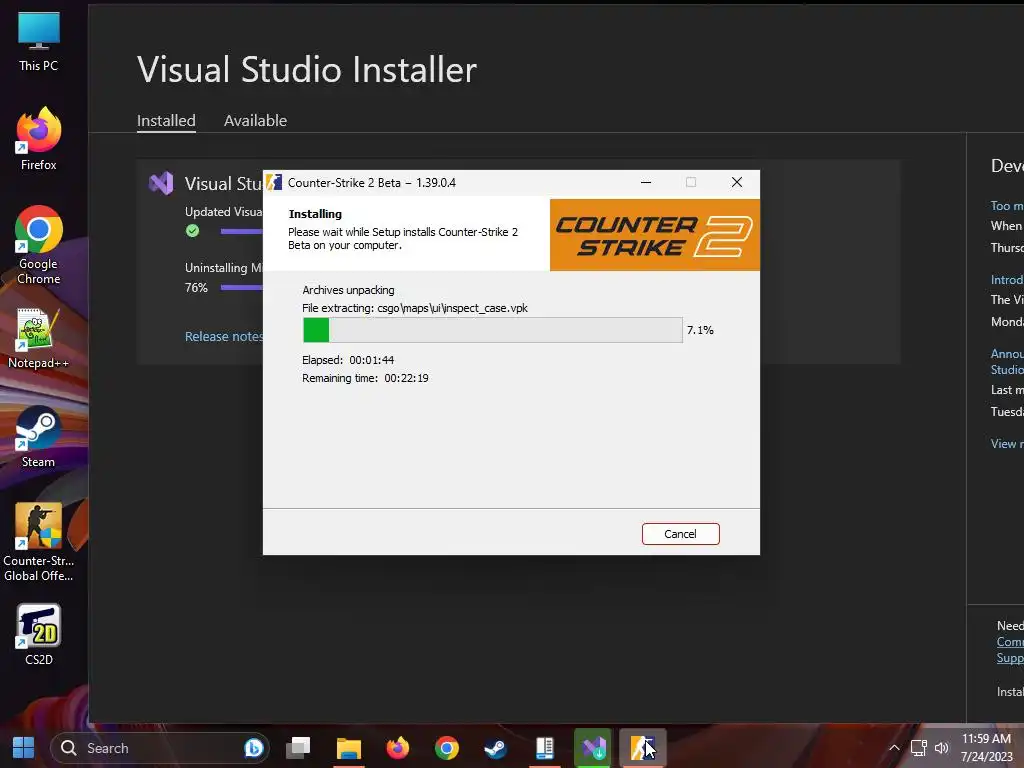The height and width of the screenshot is (768, 1024).
Task: Select the Google Chrome desktop shortcut
Action: coord(39,246)
